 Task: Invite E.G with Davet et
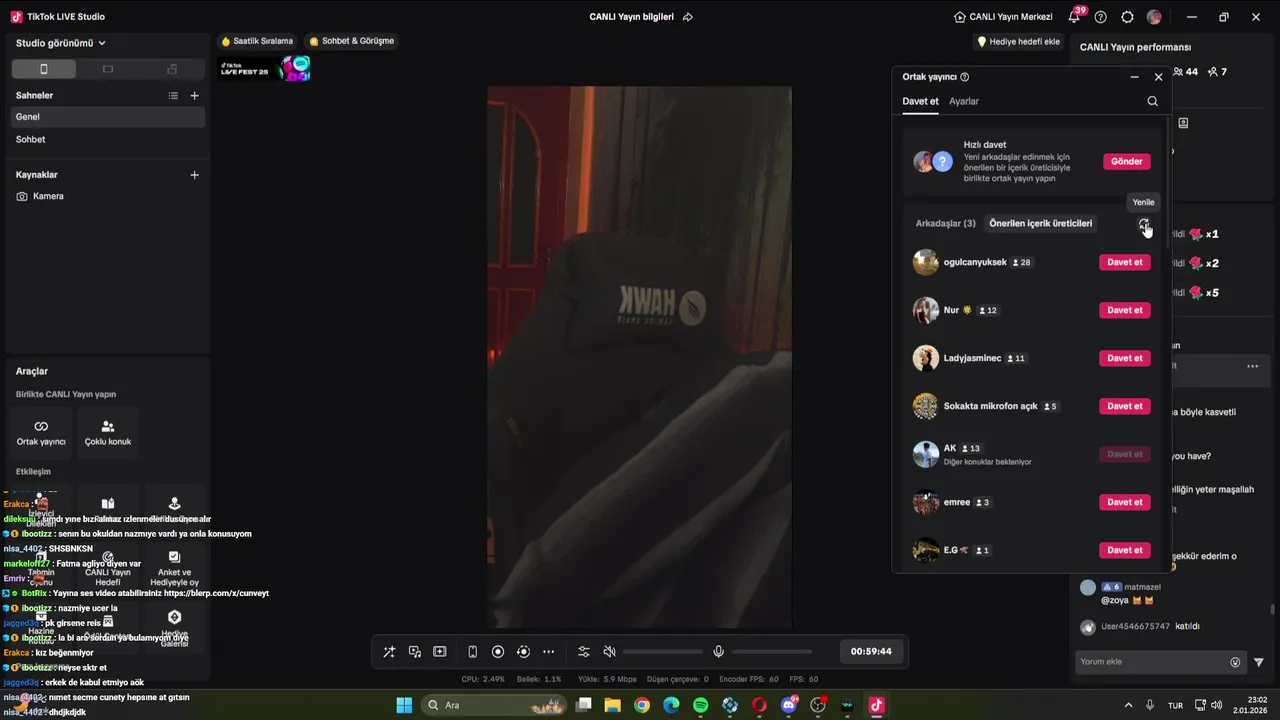click(1125, 551)
